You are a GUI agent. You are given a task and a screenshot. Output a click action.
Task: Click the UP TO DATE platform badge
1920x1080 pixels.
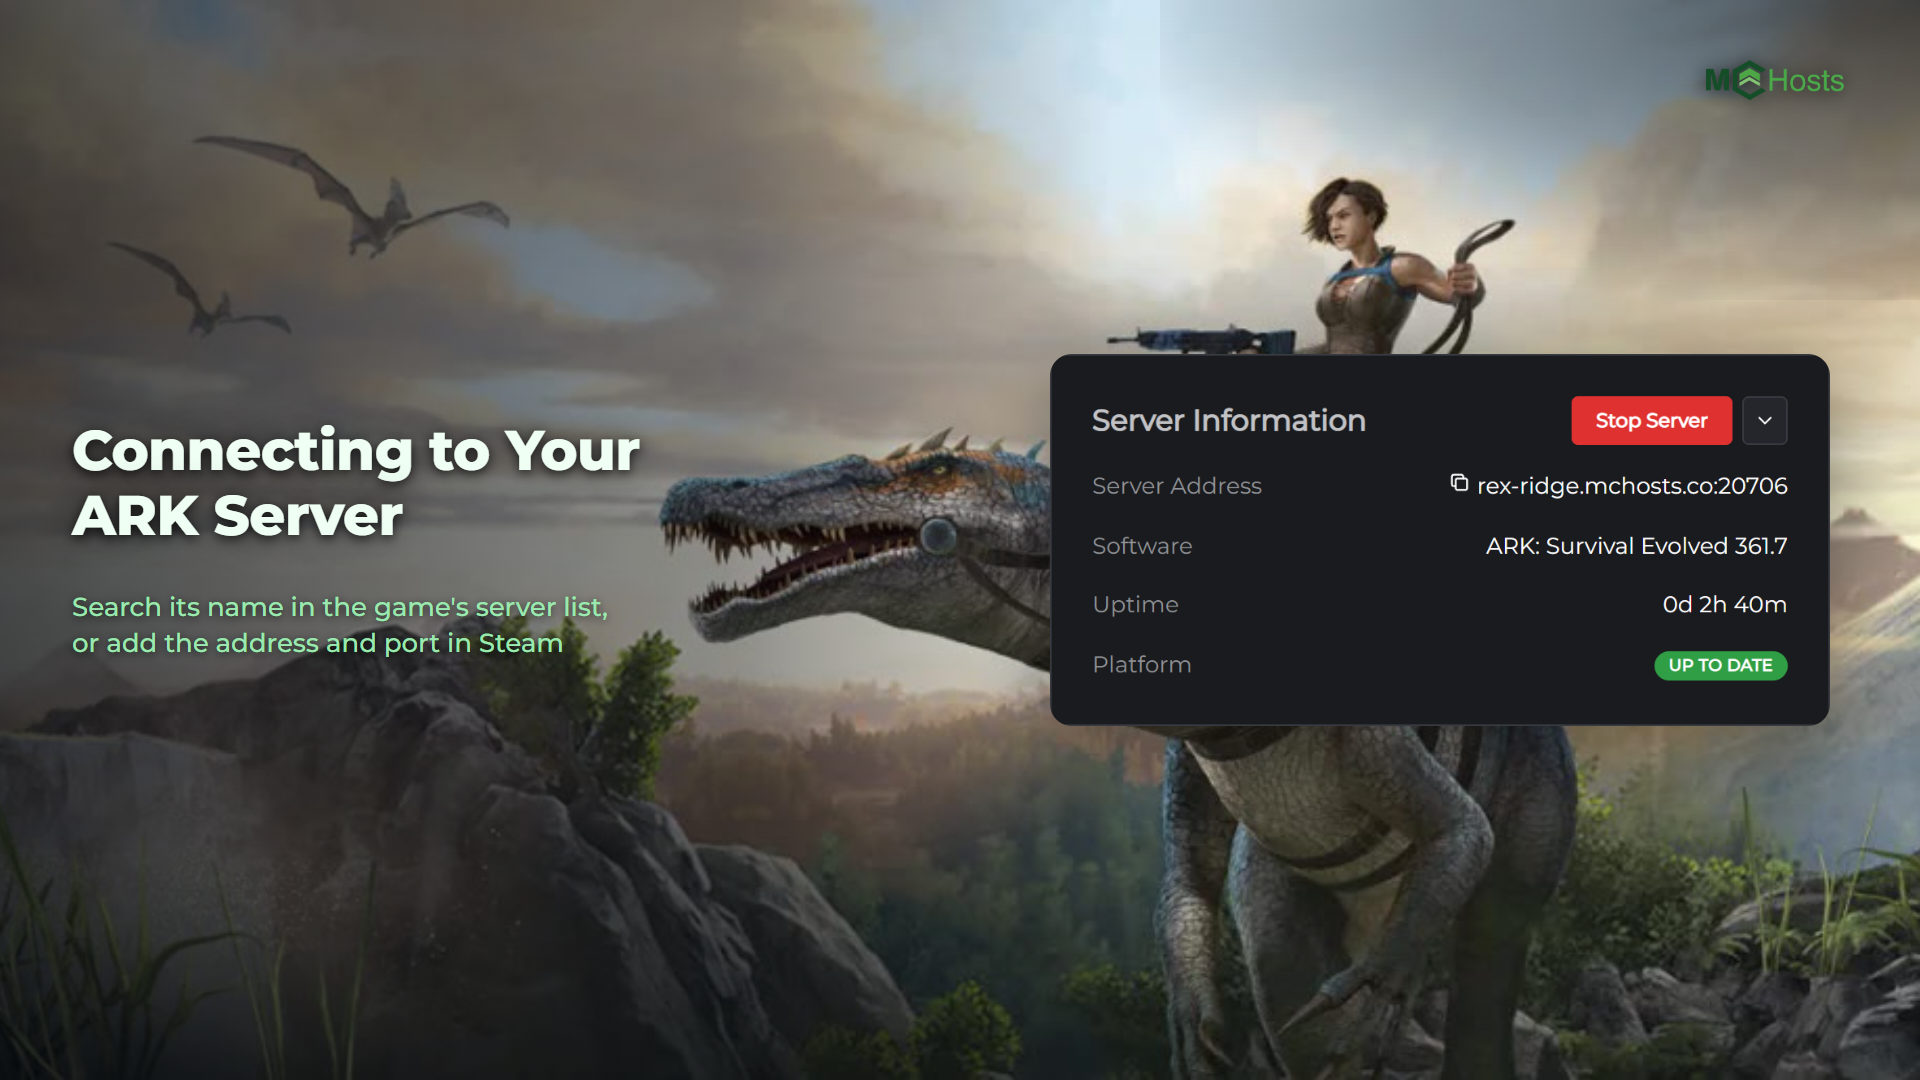(1721, 665)
